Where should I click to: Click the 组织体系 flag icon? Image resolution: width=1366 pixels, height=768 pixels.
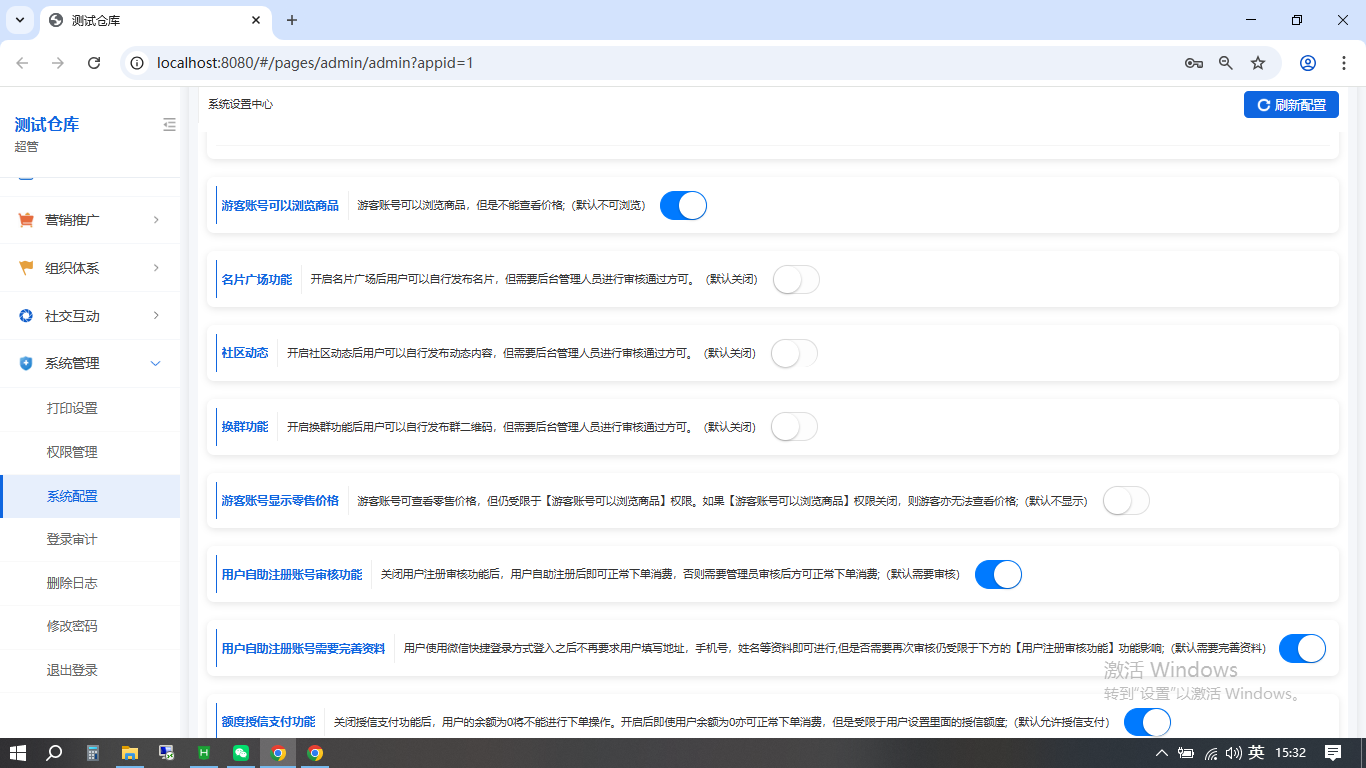point(26,268)
